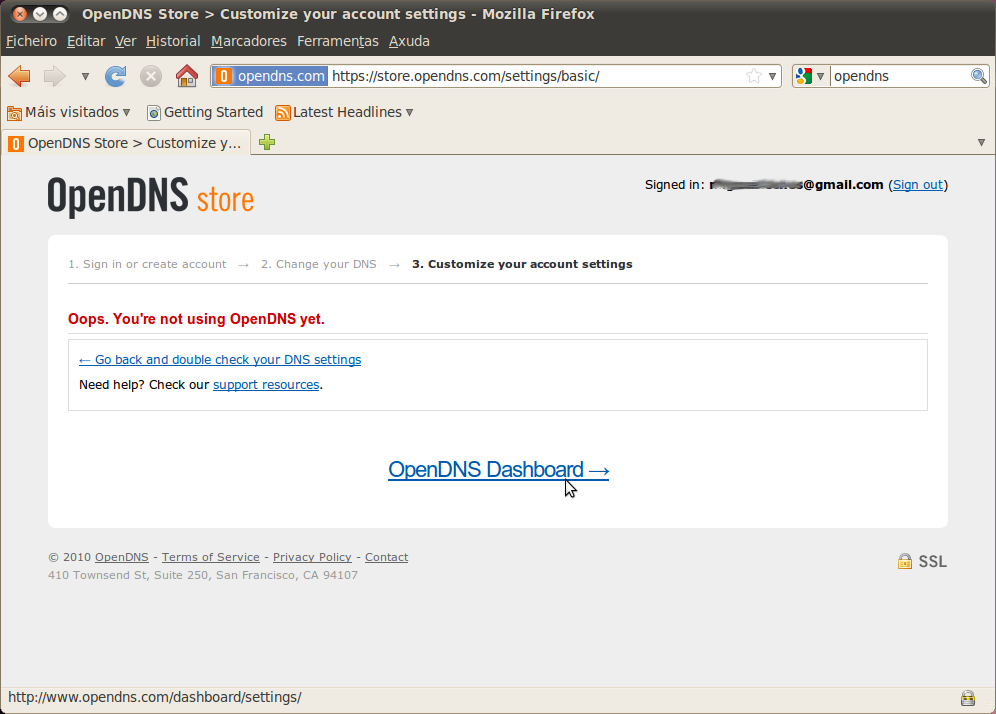The image size is (996, 714).
Task: Click the Latest Headlines RSS feed icon
Action: (283, 113)
